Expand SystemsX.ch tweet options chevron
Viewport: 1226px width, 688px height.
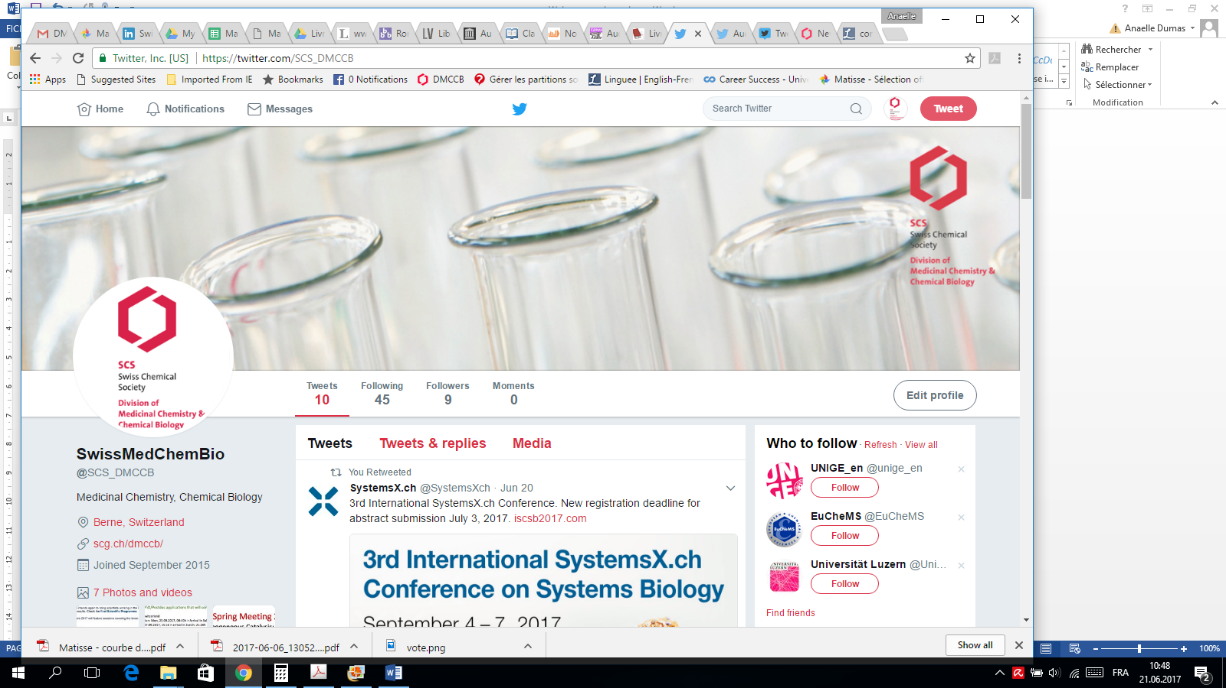730,488
